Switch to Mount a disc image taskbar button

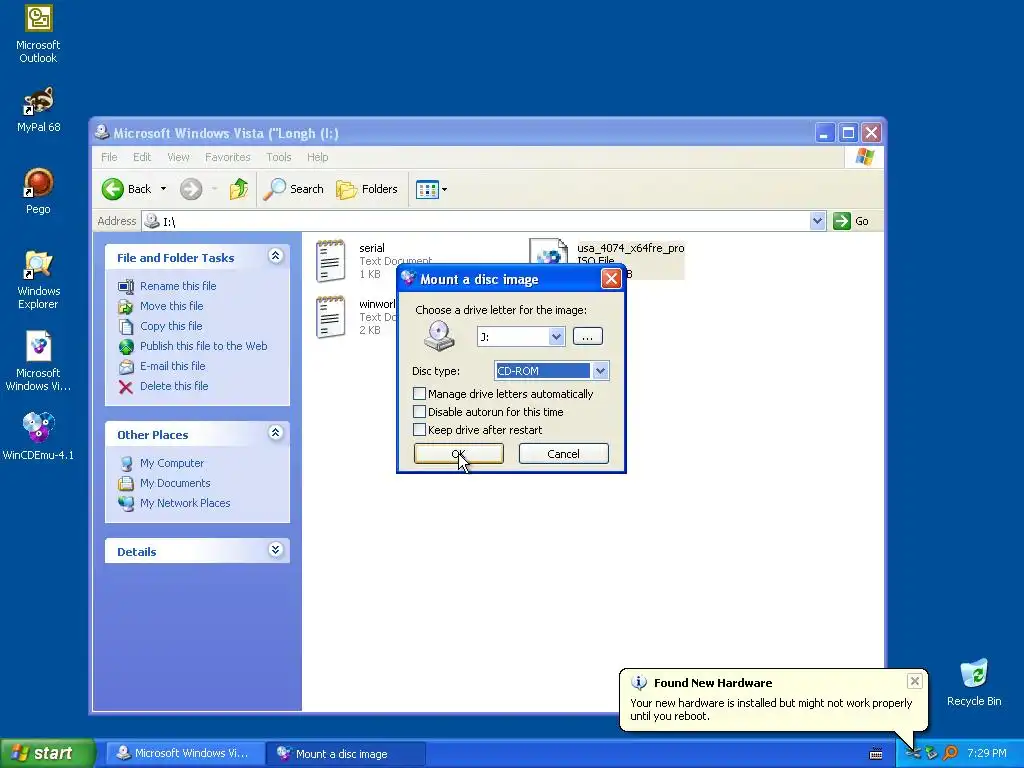click(x=345, y=754)
